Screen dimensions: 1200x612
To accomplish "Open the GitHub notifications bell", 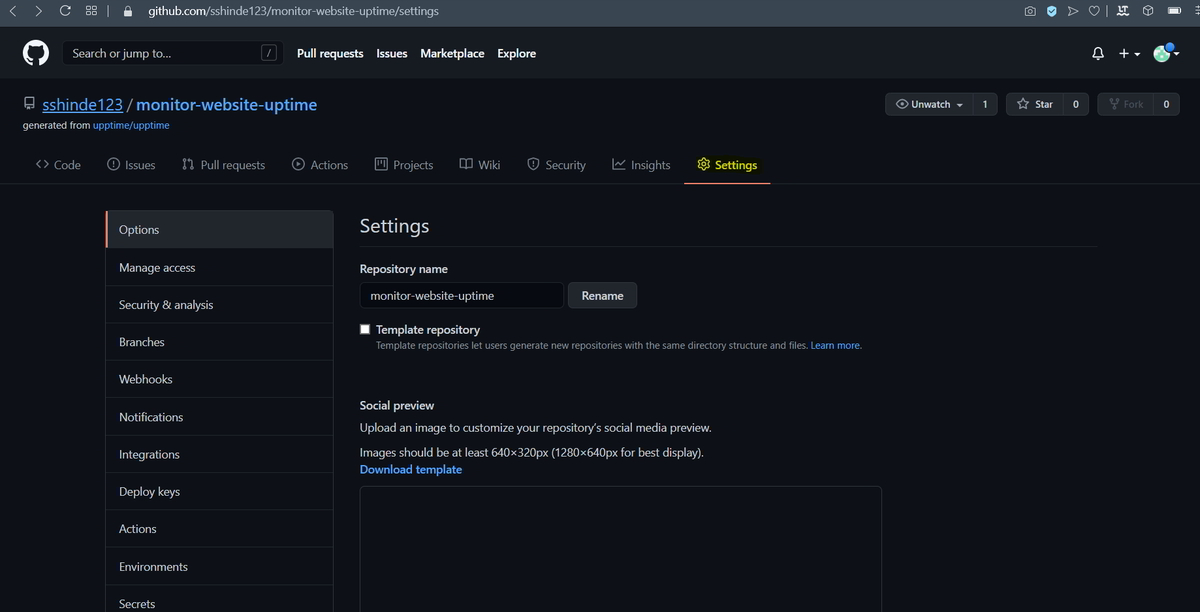I will coord(1097,53).
